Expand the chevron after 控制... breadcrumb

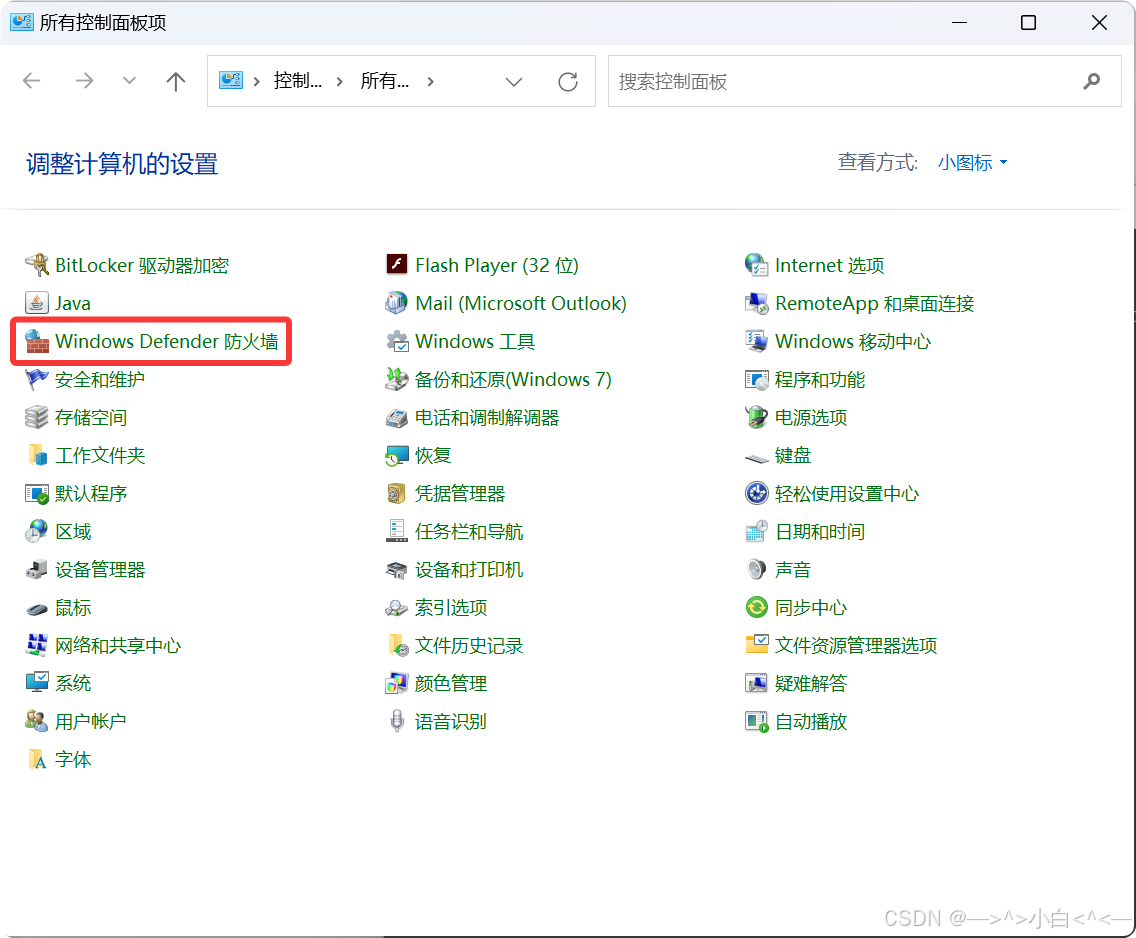tap(340, 81)
